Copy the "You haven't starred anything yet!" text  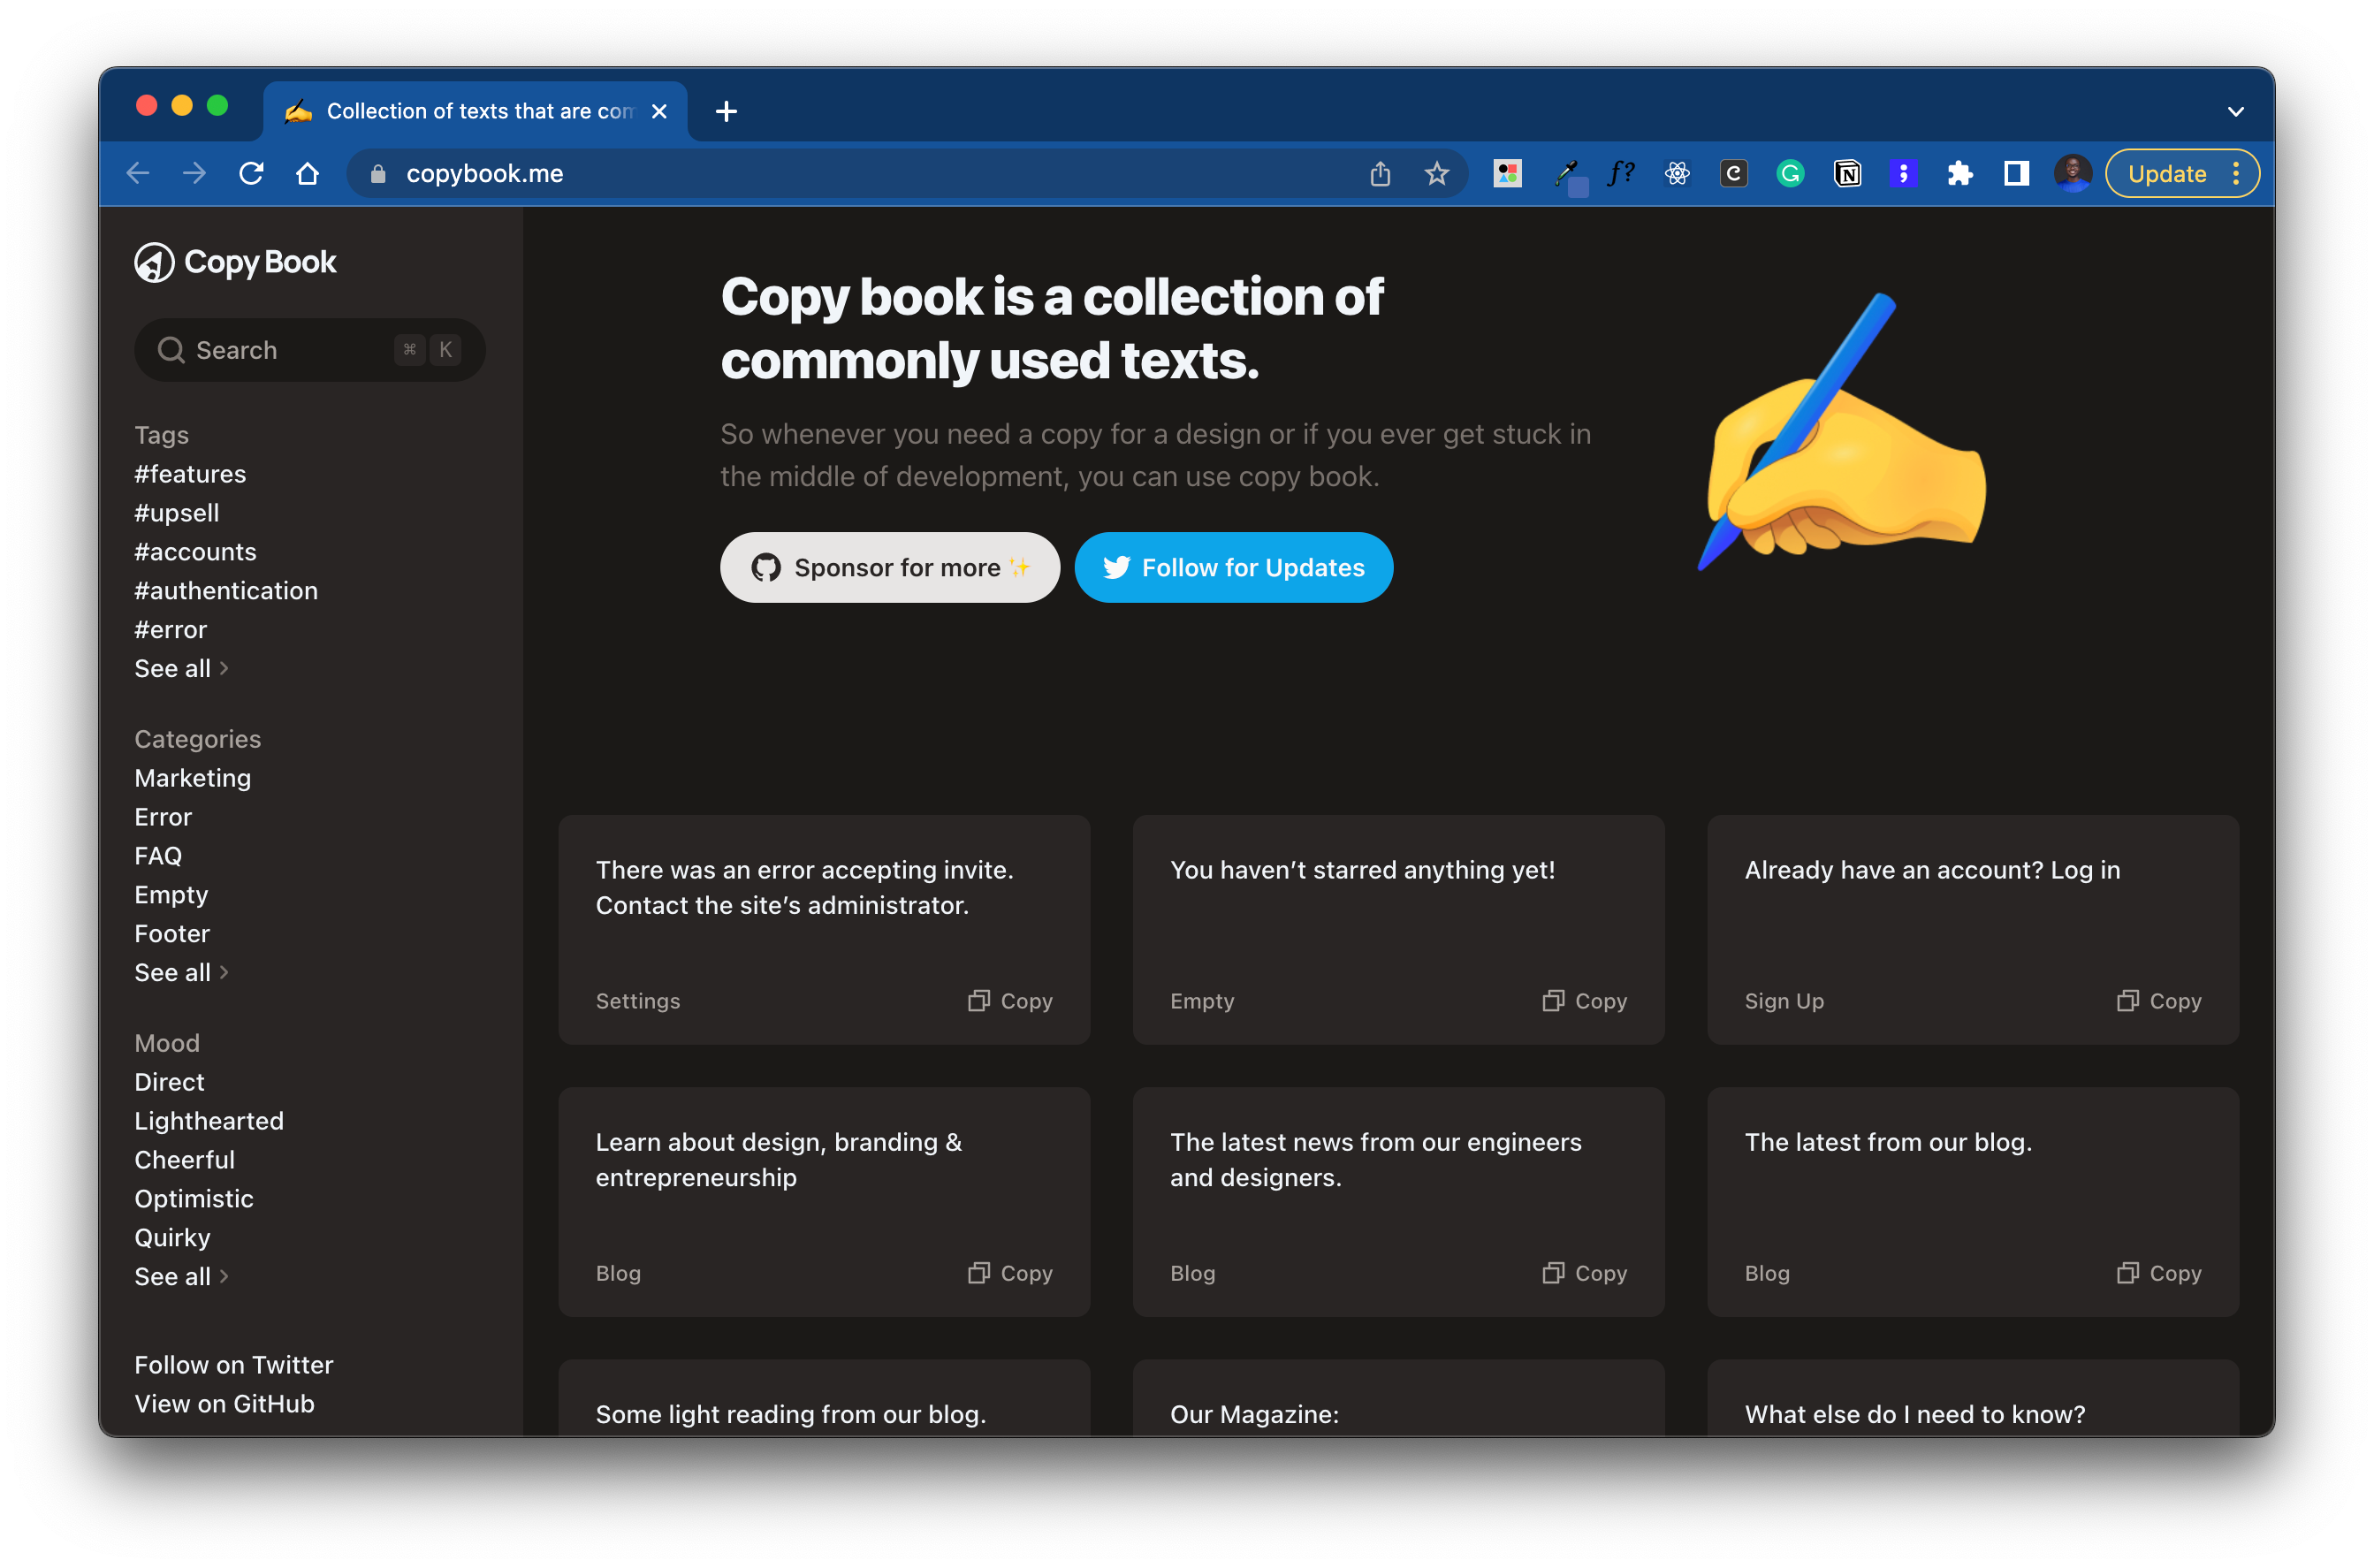(1584, 1000)
